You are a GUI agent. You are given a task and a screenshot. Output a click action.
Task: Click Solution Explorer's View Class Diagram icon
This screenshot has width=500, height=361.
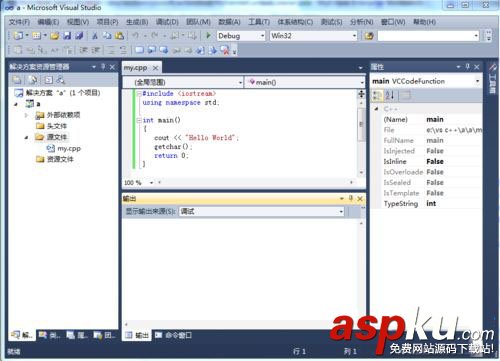tap(61, 80)
